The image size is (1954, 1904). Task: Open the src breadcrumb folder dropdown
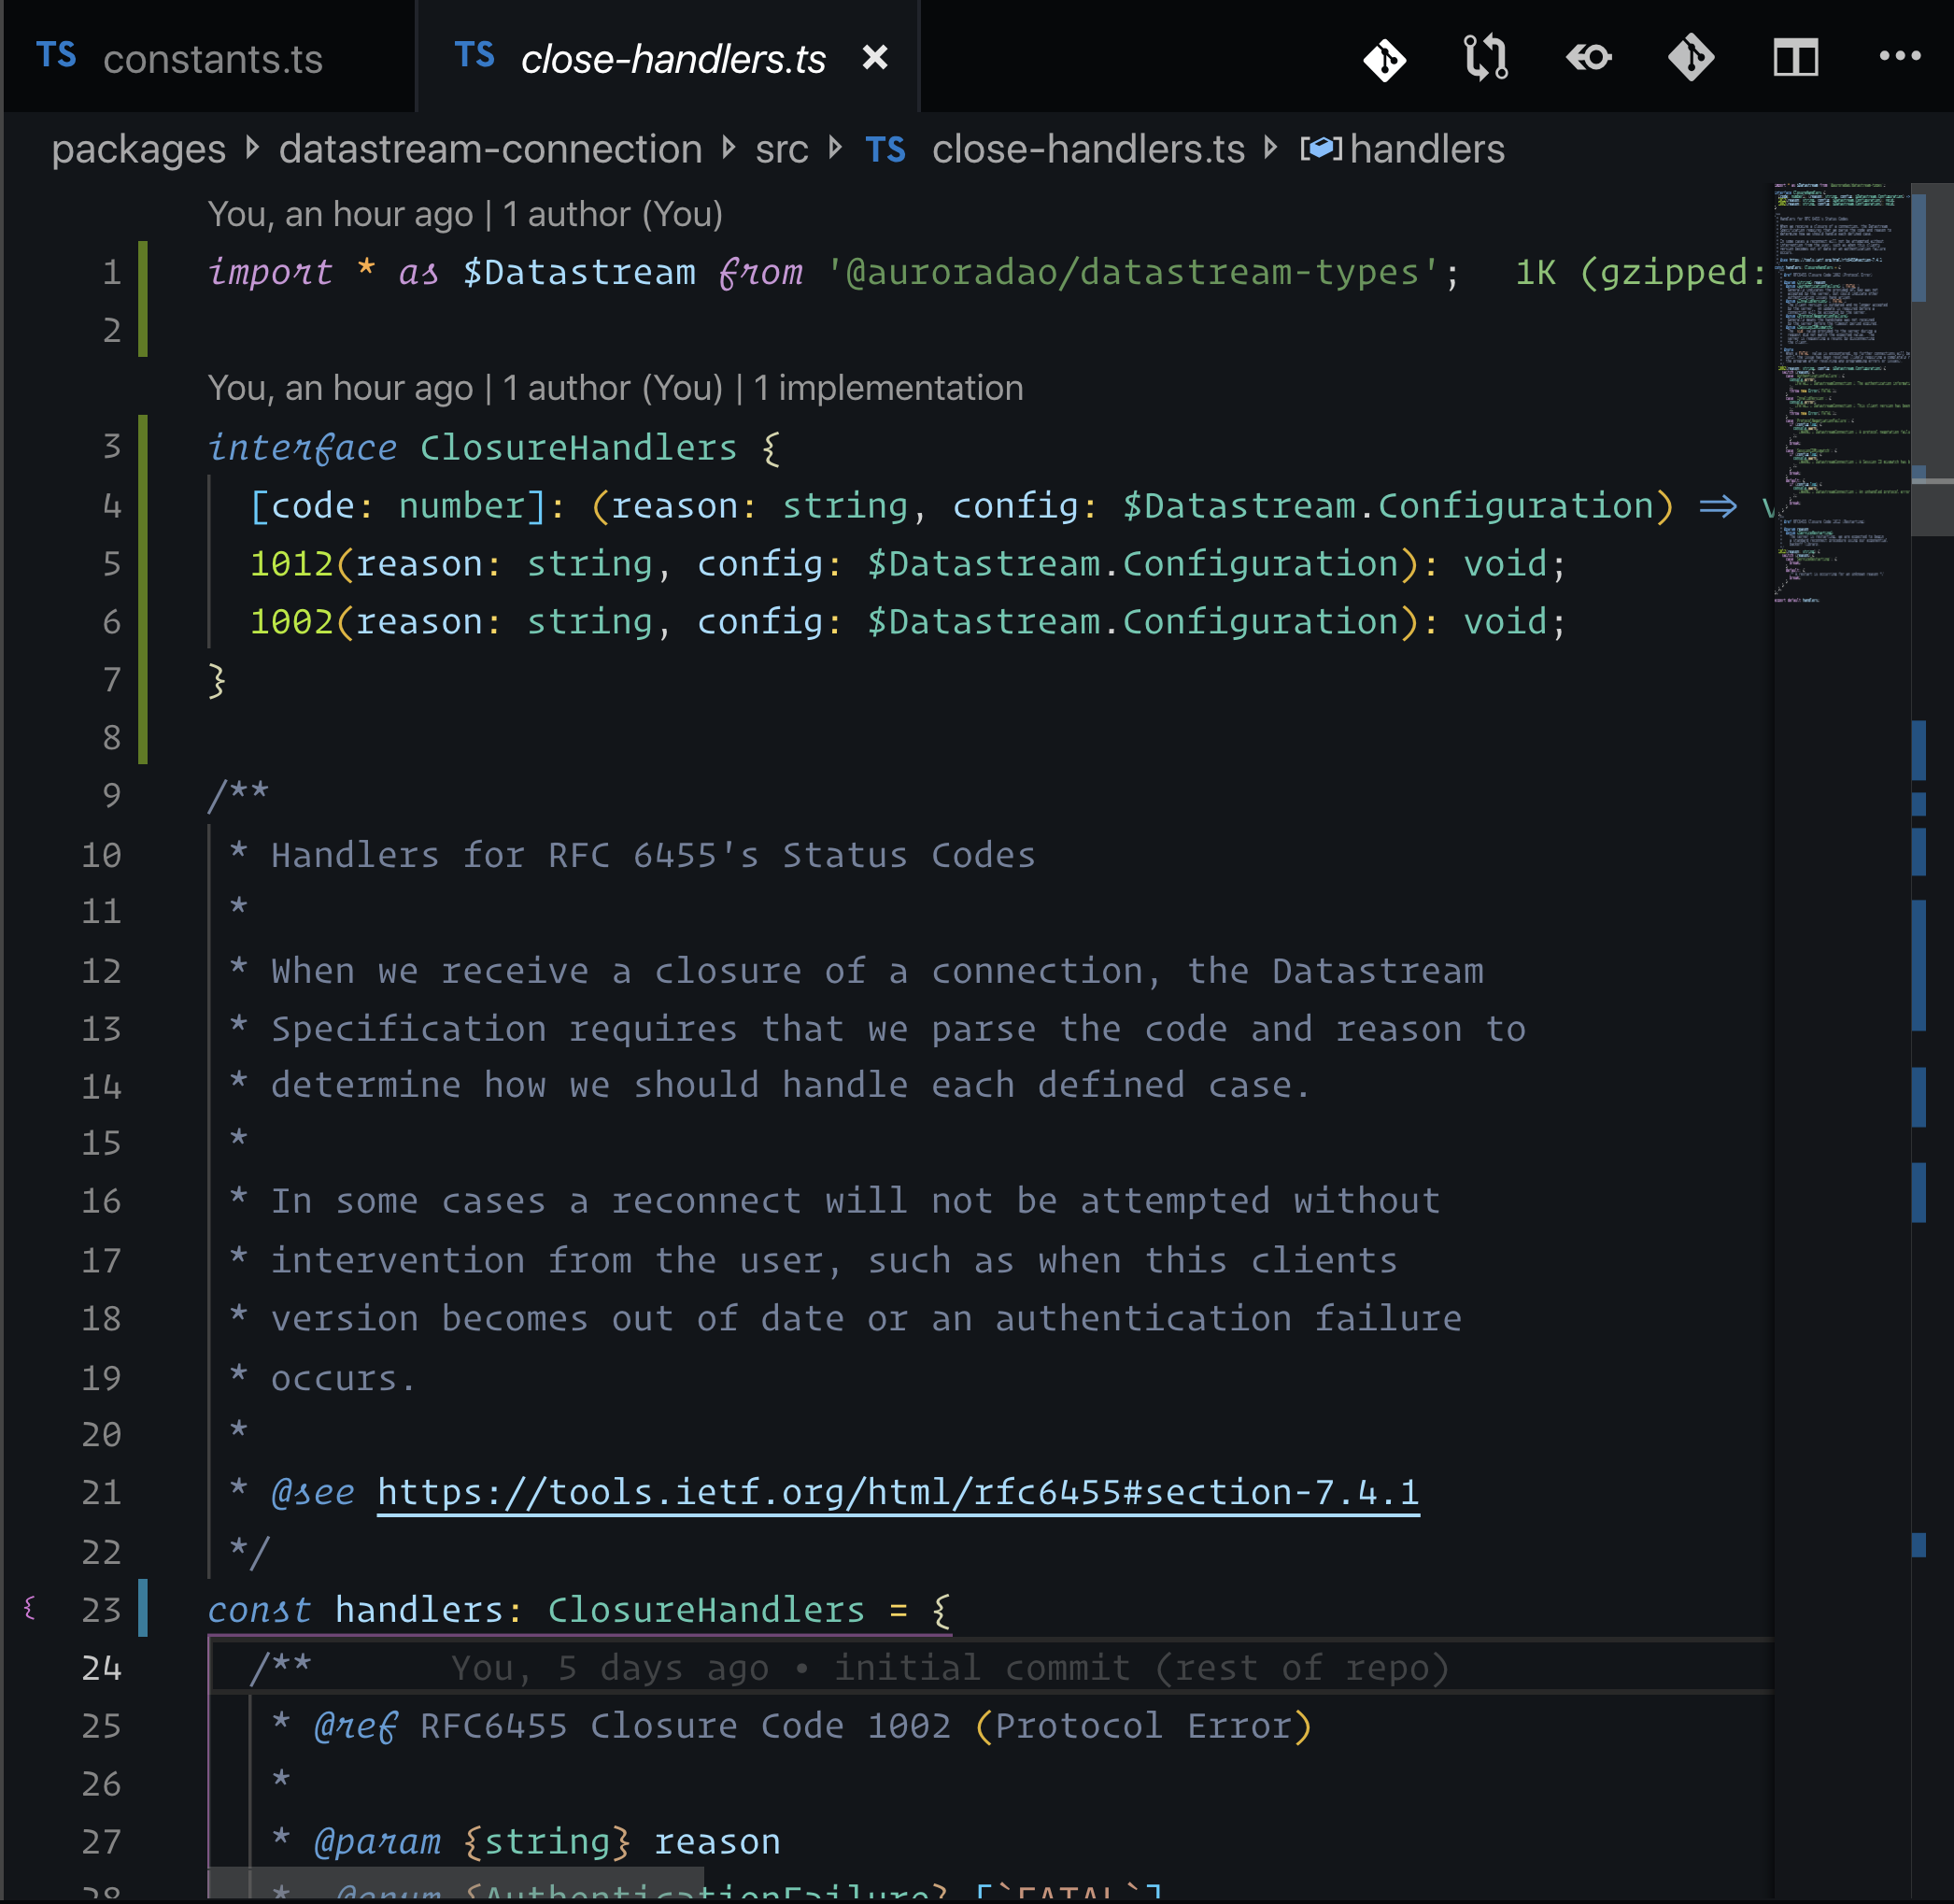pos(781,149)
